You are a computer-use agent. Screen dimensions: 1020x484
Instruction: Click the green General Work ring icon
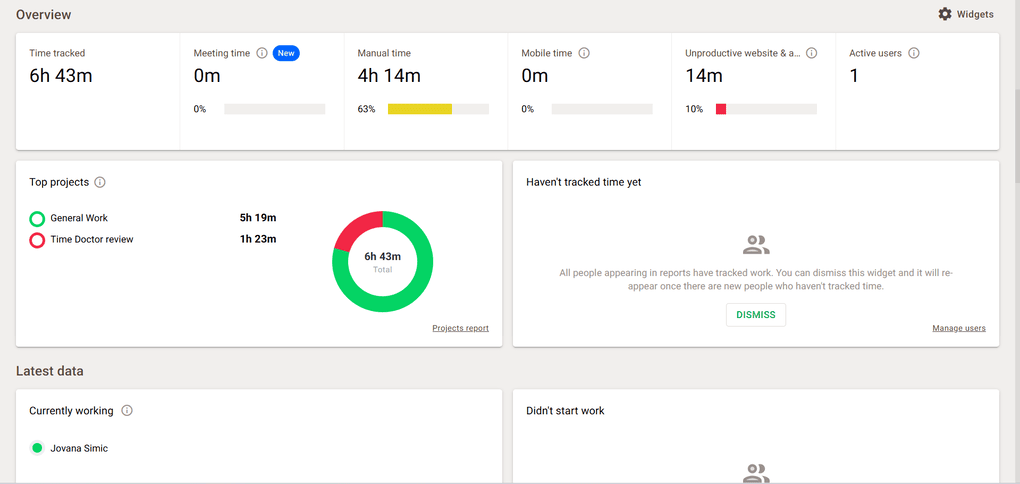[x=37, y=219]
